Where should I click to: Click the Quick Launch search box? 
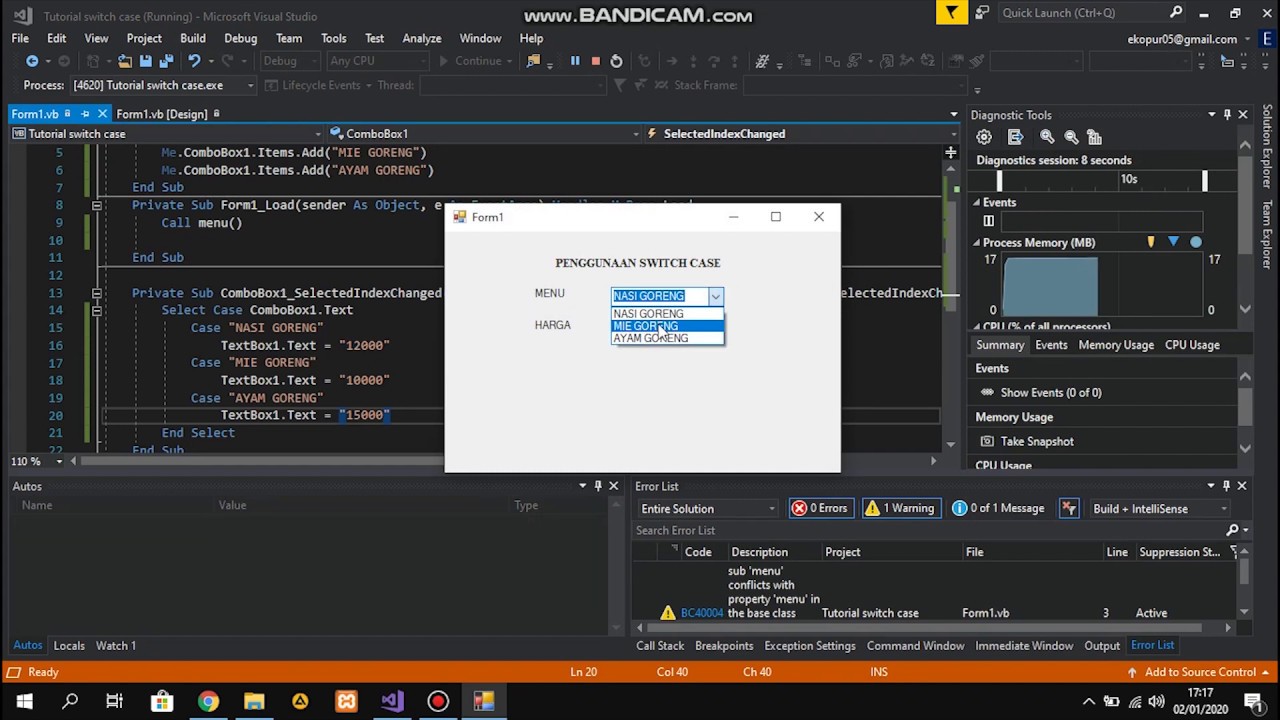point(1092,13)
